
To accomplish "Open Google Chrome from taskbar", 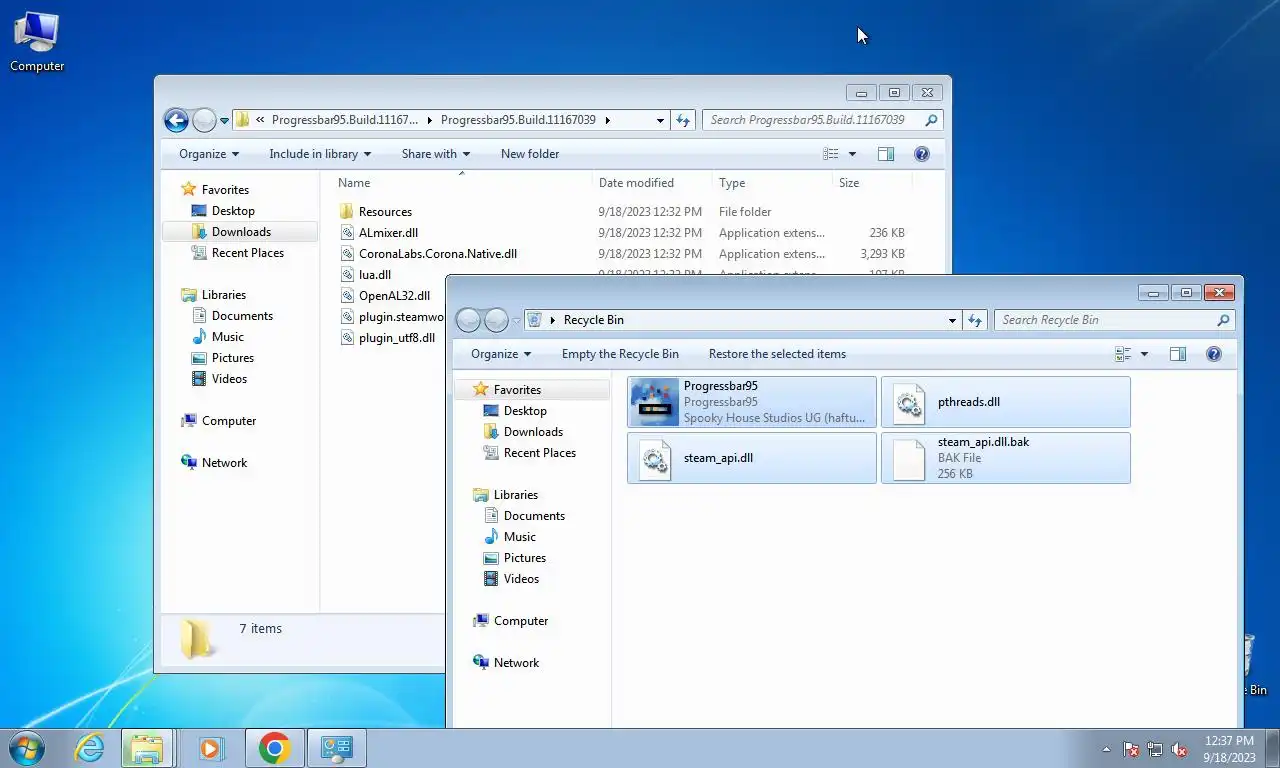I will point(273,748).
